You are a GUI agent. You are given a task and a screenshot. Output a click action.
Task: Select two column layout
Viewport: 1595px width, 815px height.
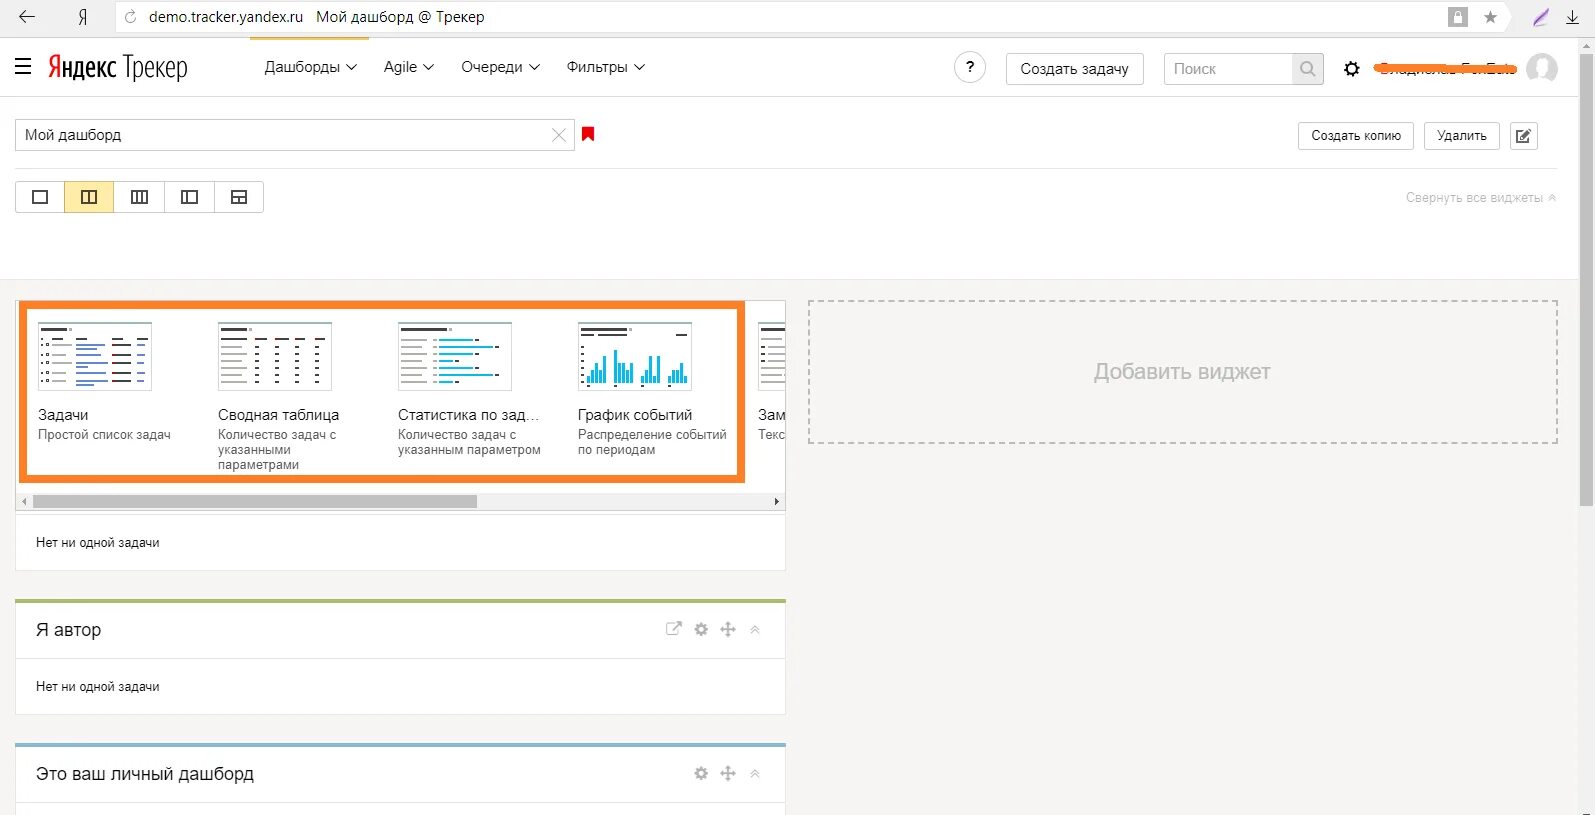(89, 197)
